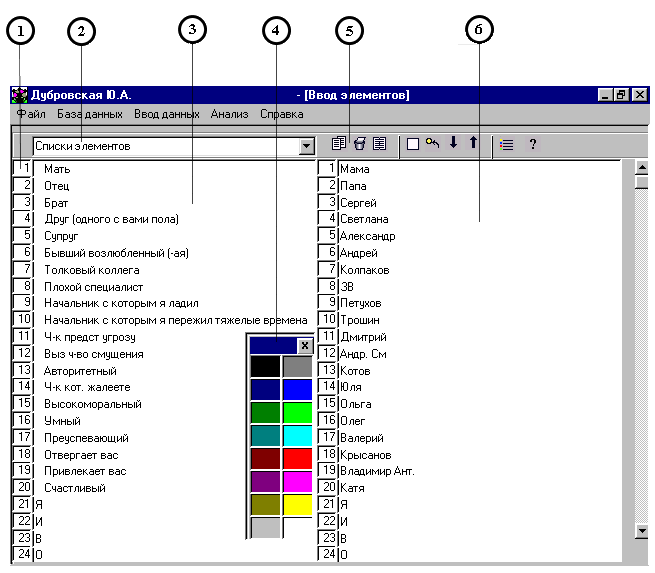Click the Светлана element field
655x573 pixels.
pyautogui.click(x=480, y=219)
